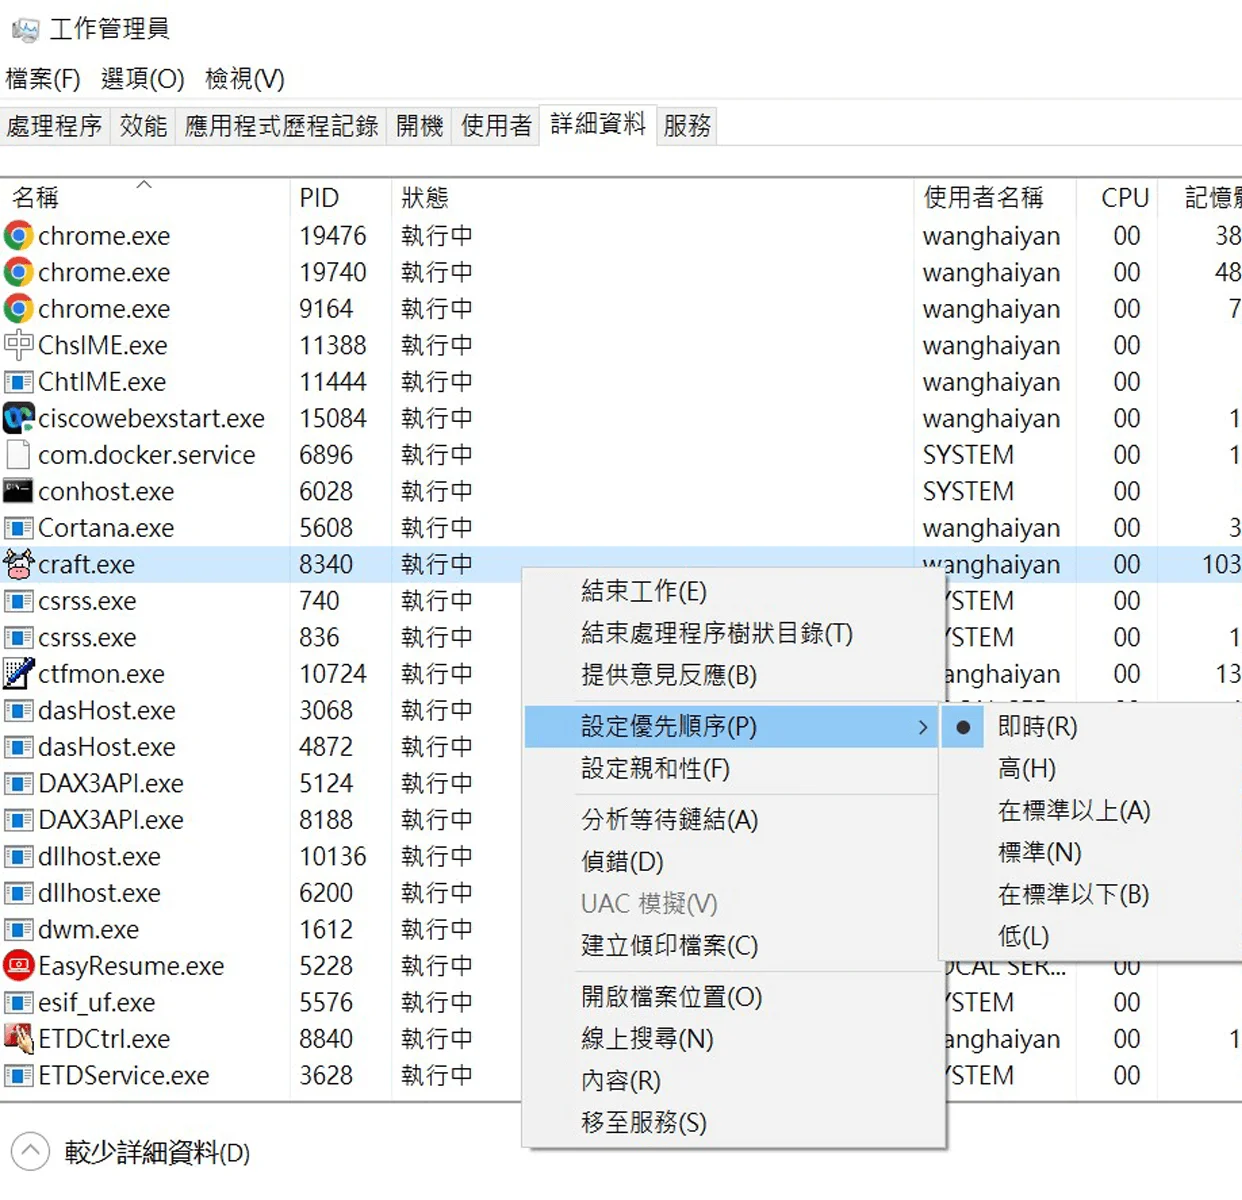Screen dimensions: 1242x1200
Task: Click 開啟檔案位置(O) menu entry
Action: coord(671,997)
